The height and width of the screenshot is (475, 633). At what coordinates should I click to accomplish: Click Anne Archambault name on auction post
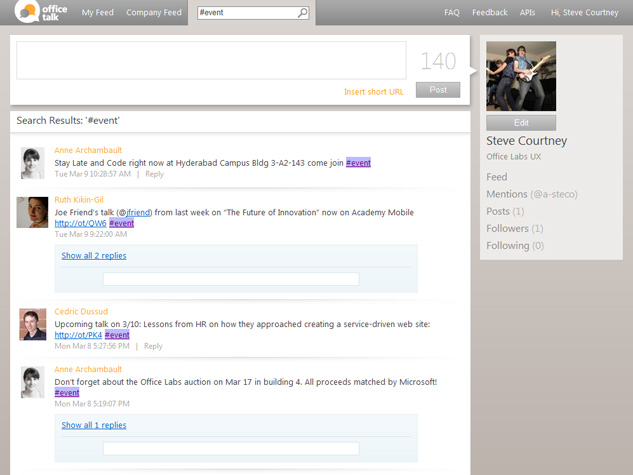click(88, 369)
